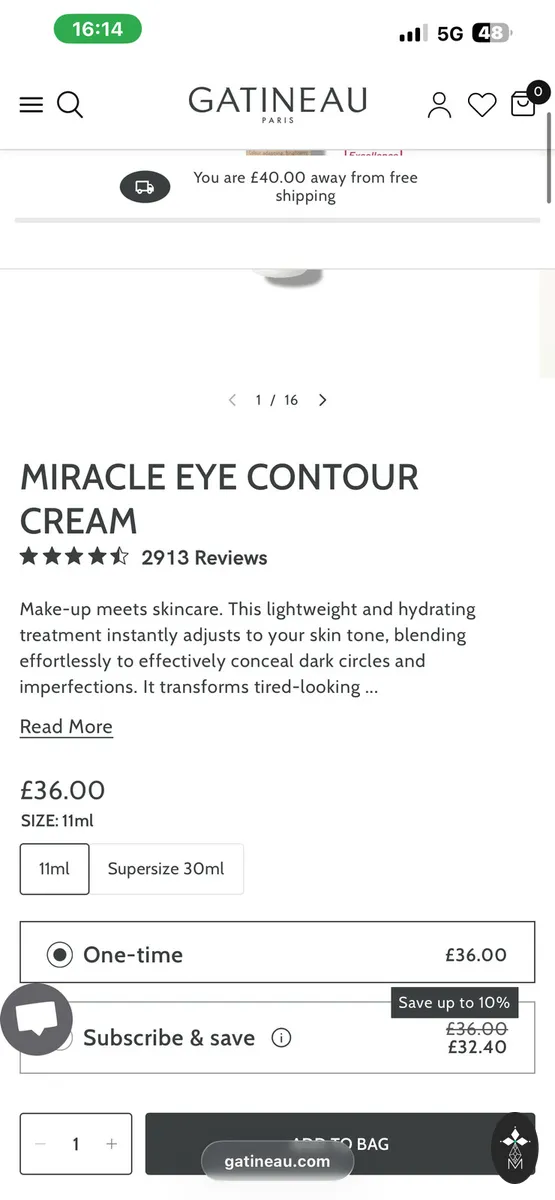Tap the Gatineau Paris logo

278,104
